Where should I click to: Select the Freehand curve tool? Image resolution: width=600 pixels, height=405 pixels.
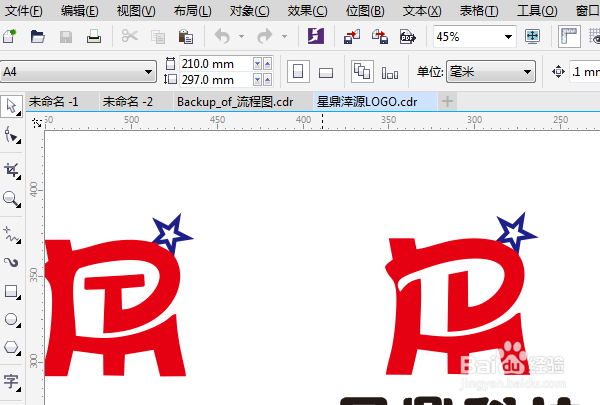(12, 234)
